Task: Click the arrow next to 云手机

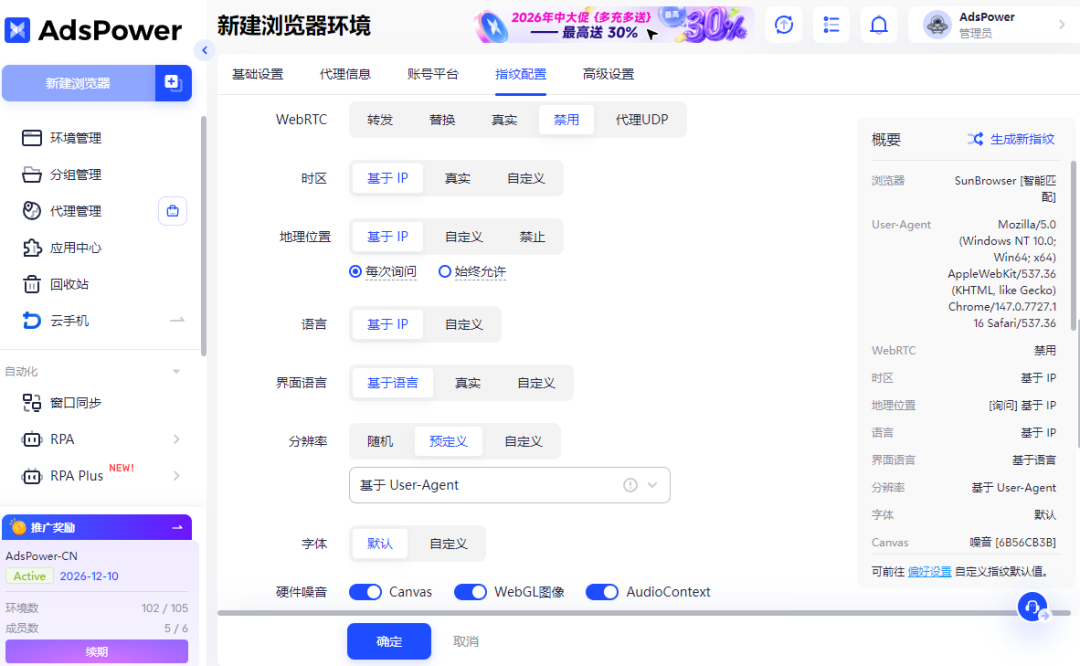Action: click(177, 320)
